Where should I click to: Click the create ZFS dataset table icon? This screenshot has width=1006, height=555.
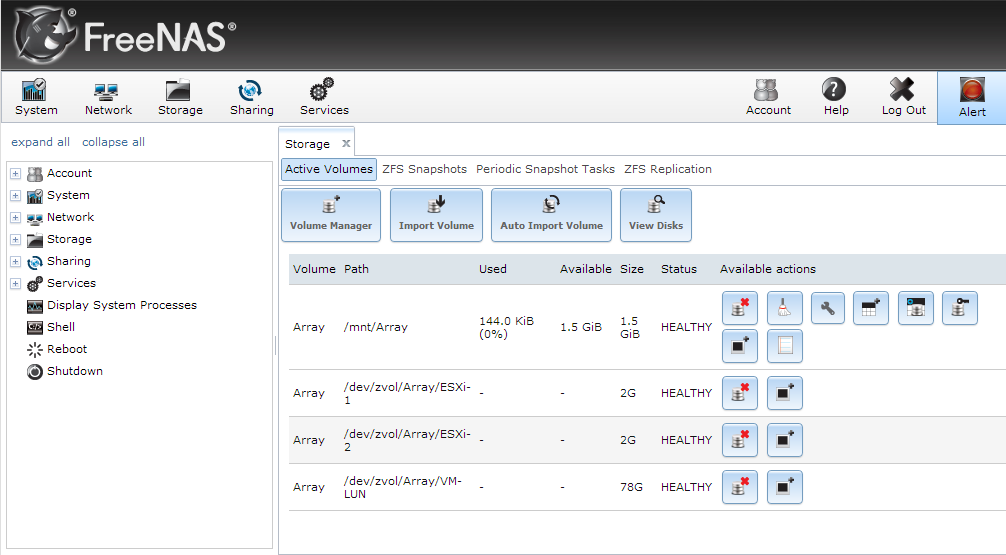[871, 308]
